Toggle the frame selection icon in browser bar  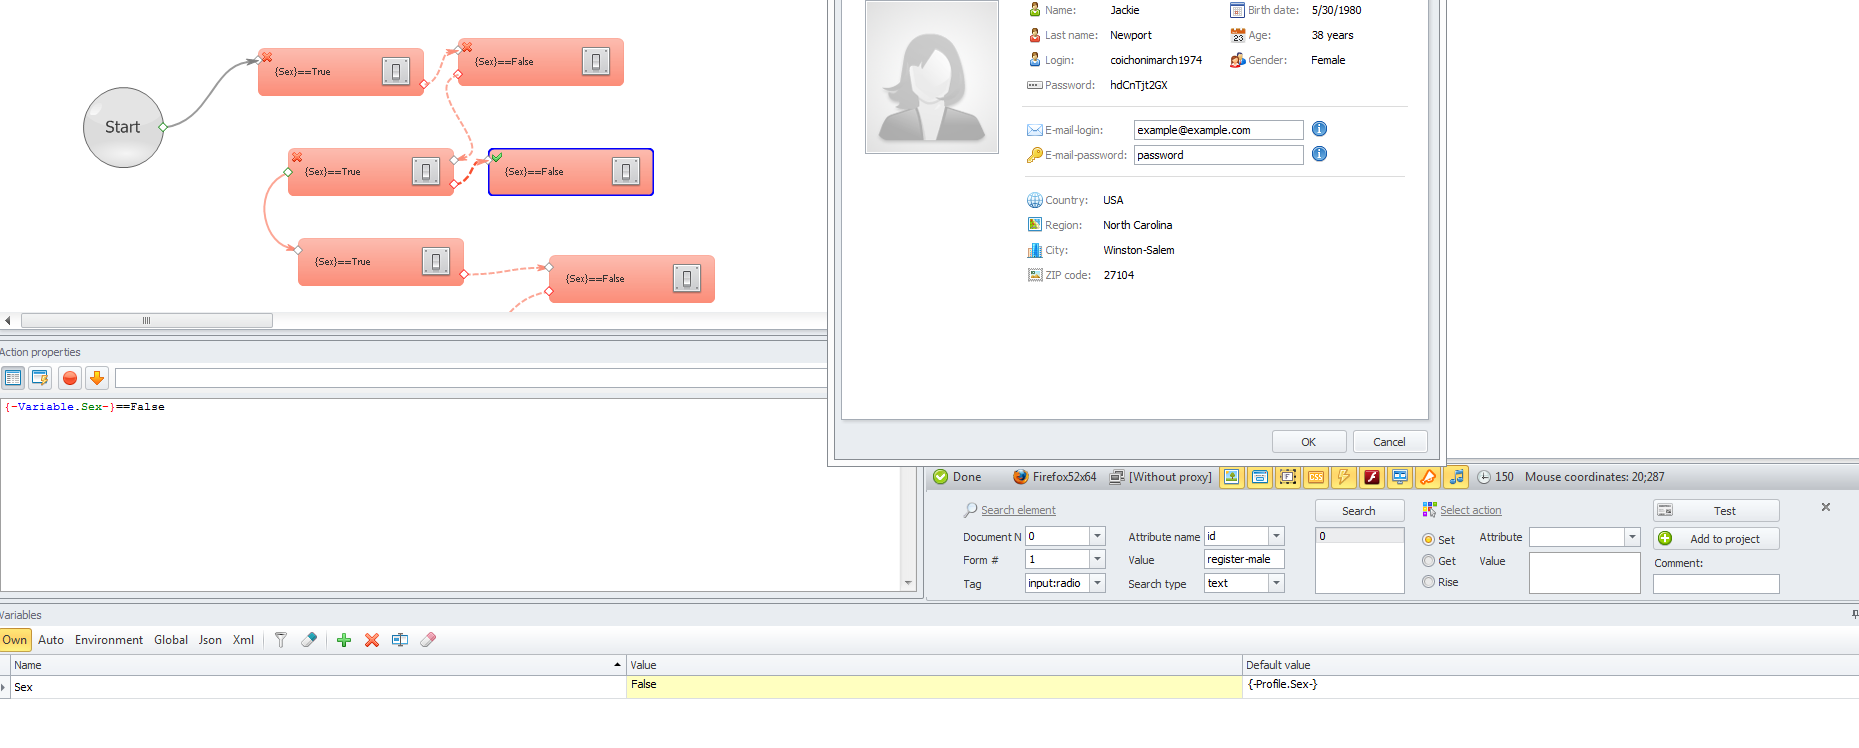pos(1288,477)
